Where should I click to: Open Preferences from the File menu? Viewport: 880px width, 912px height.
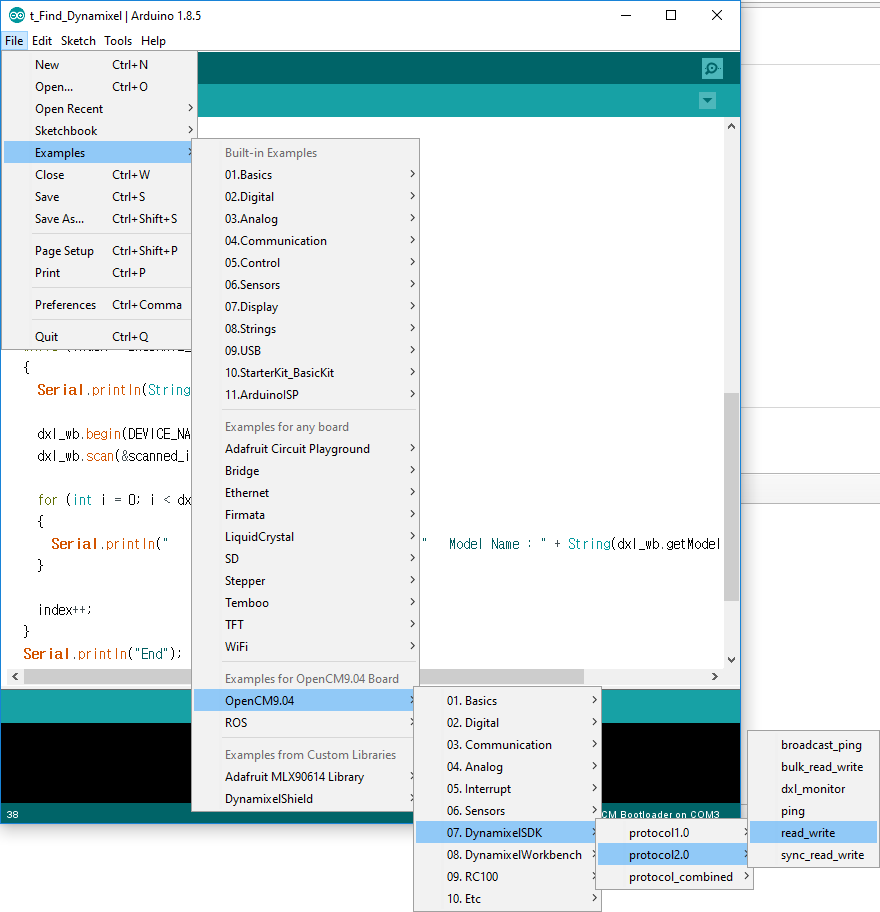point(98,305)
